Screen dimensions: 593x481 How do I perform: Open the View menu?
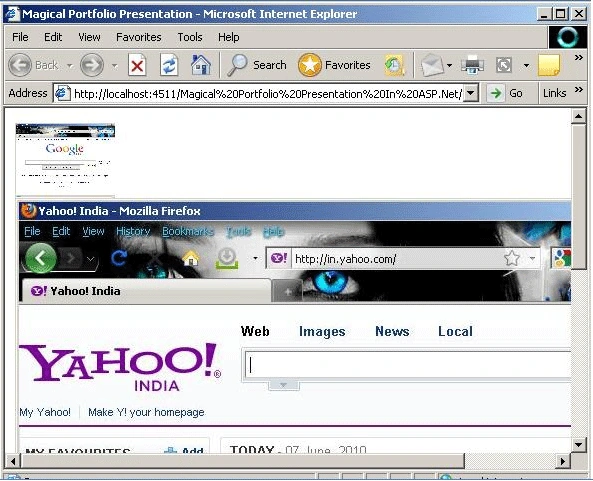(x=89, y=37)
